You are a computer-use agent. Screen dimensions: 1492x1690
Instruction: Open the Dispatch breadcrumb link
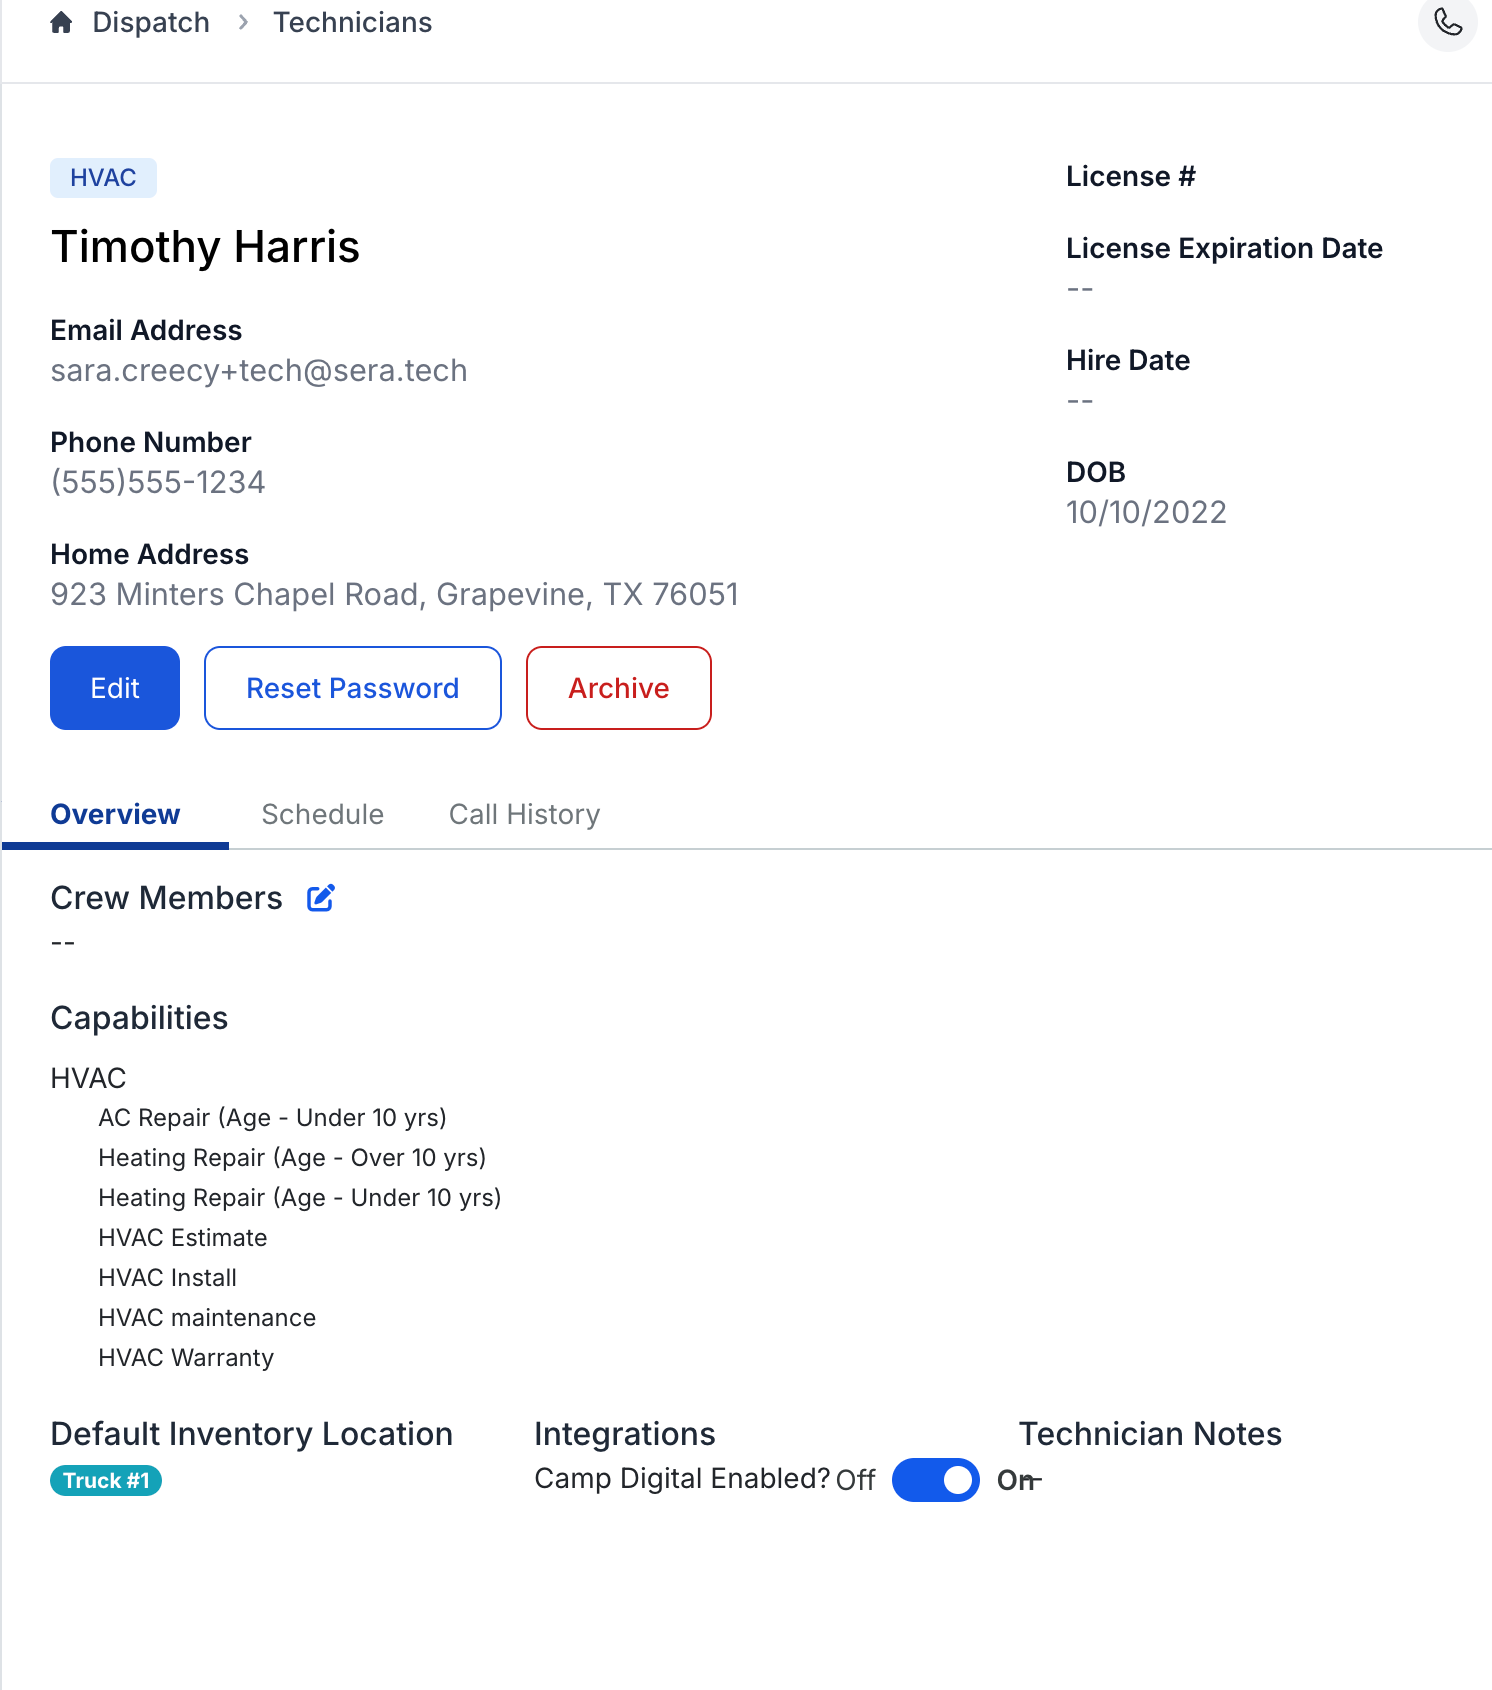coord(151,23)
